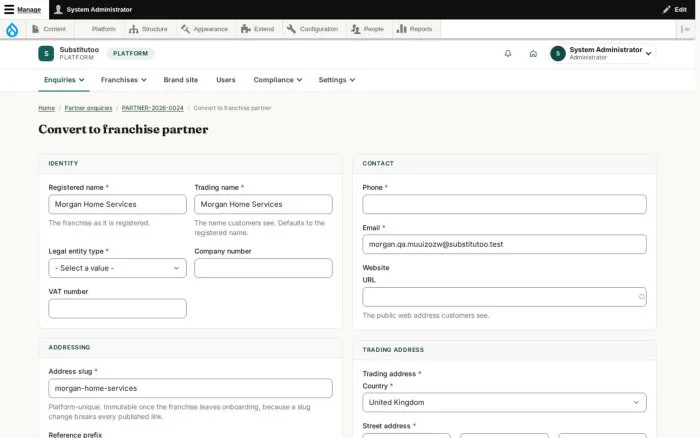Open the Extend toolbar item
The image size is (700, 438).
pyautogui.click(x=258, y=29)
